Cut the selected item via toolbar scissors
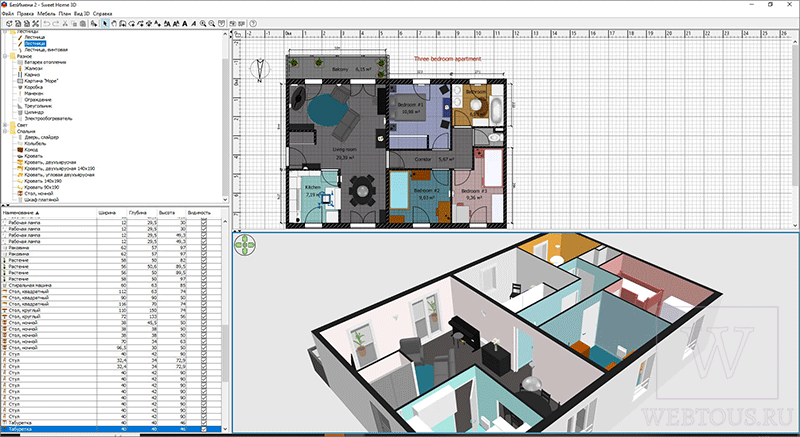Screen dimensions: 800x437 tap(65, 23)
